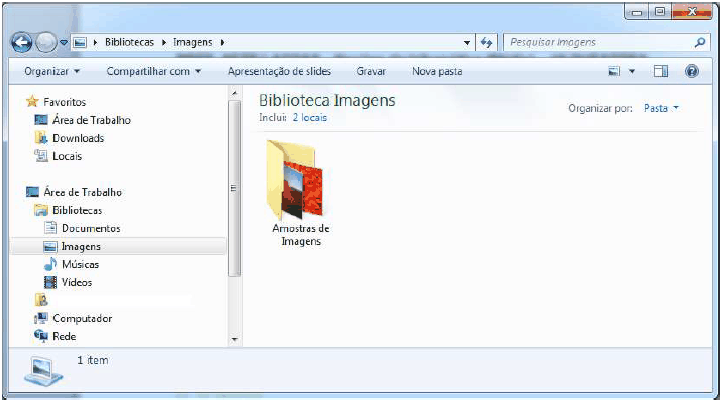Click Gravar in the toolbar

[x=371, y=72]
